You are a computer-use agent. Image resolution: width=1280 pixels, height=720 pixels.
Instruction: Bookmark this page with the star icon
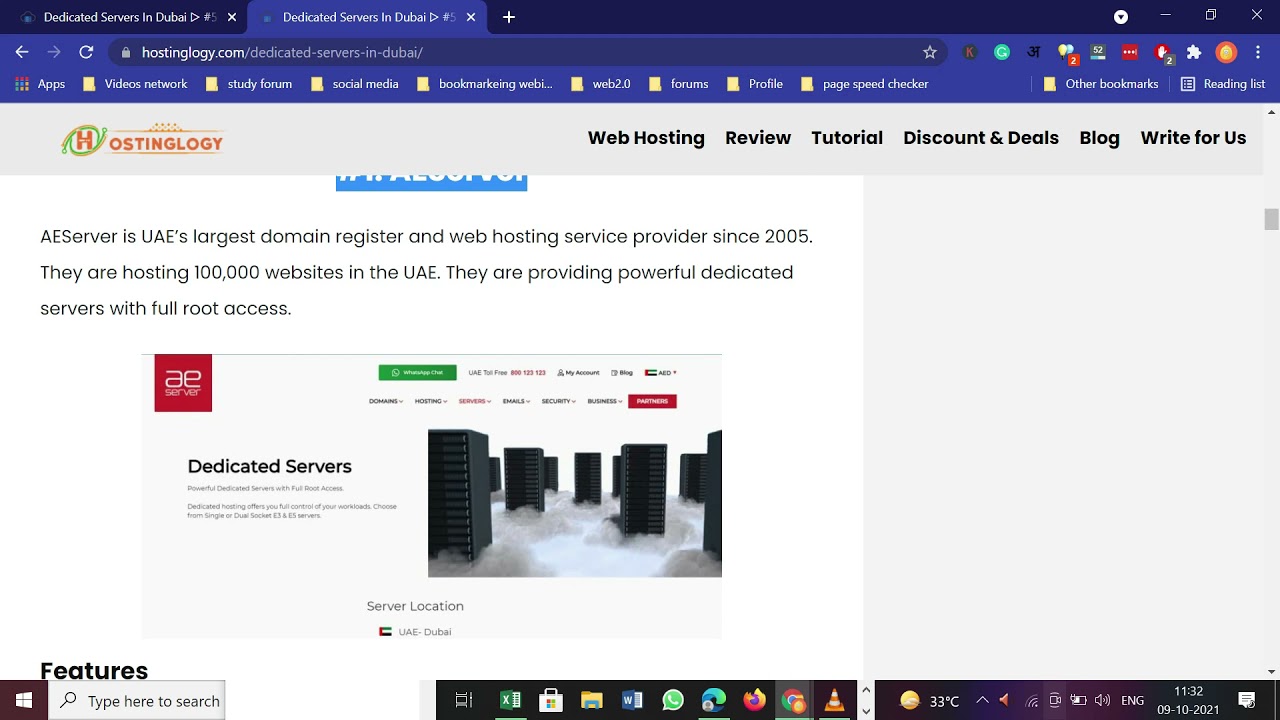point(930,52)
